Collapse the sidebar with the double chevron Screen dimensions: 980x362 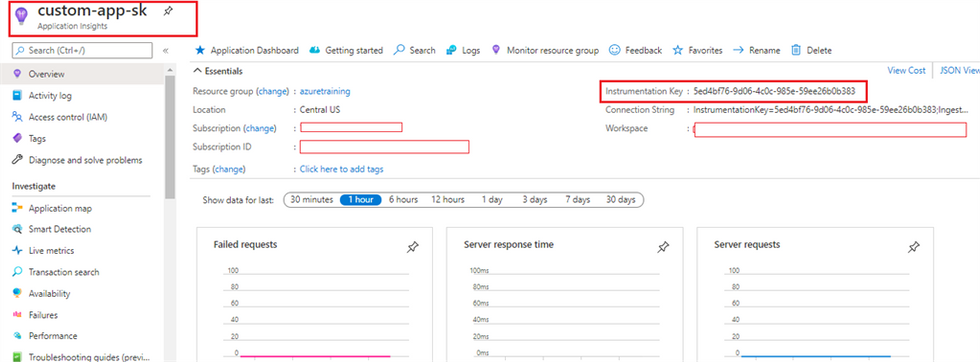[166, 51]
